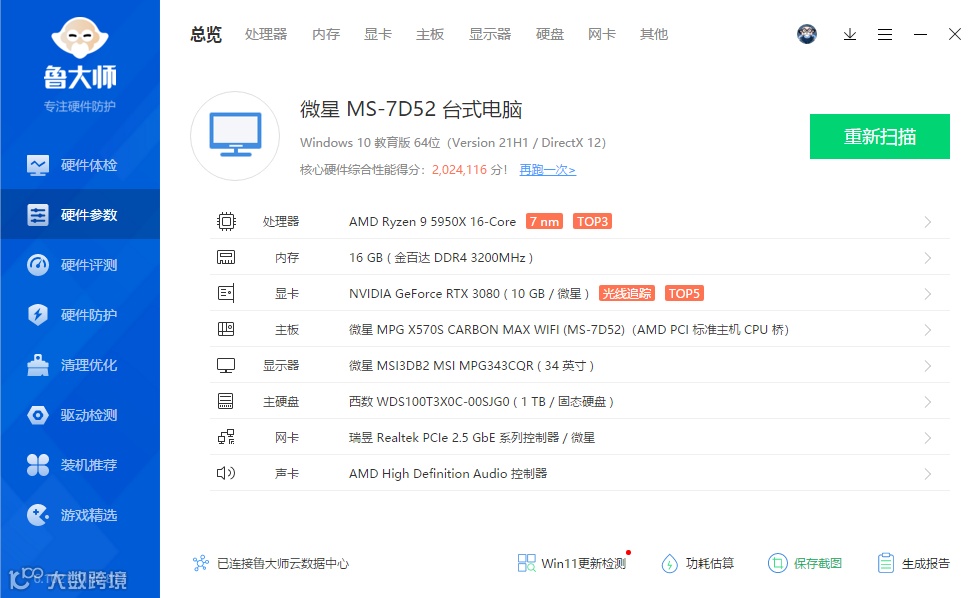Expand the 处理器 row chevron

(x=928, y=222)
